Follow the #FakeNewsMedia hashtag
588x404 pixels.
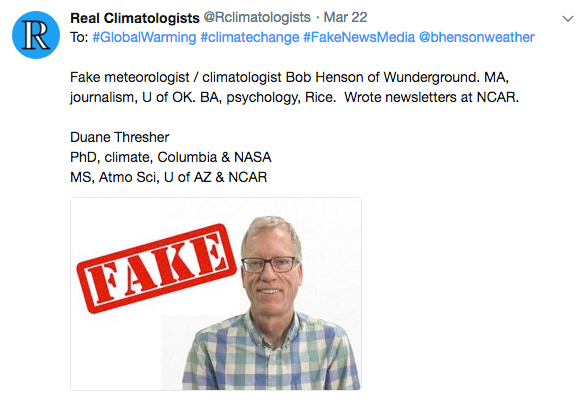359,38
